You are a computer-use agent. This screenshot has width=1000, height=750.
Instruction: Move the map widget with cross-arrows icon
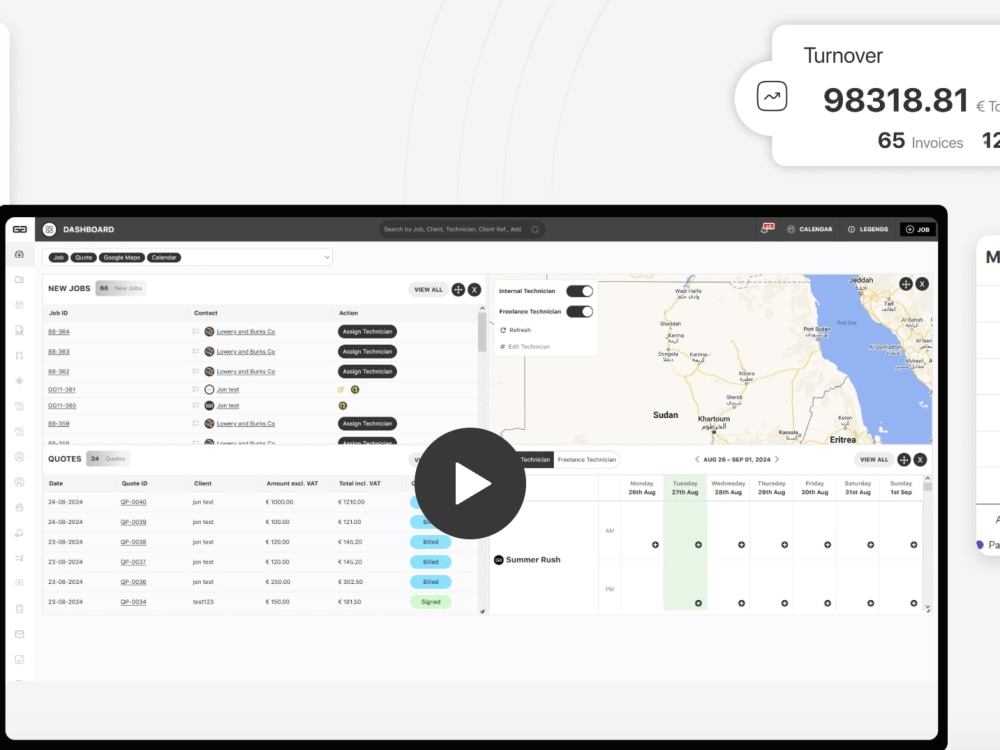point(906,284)
